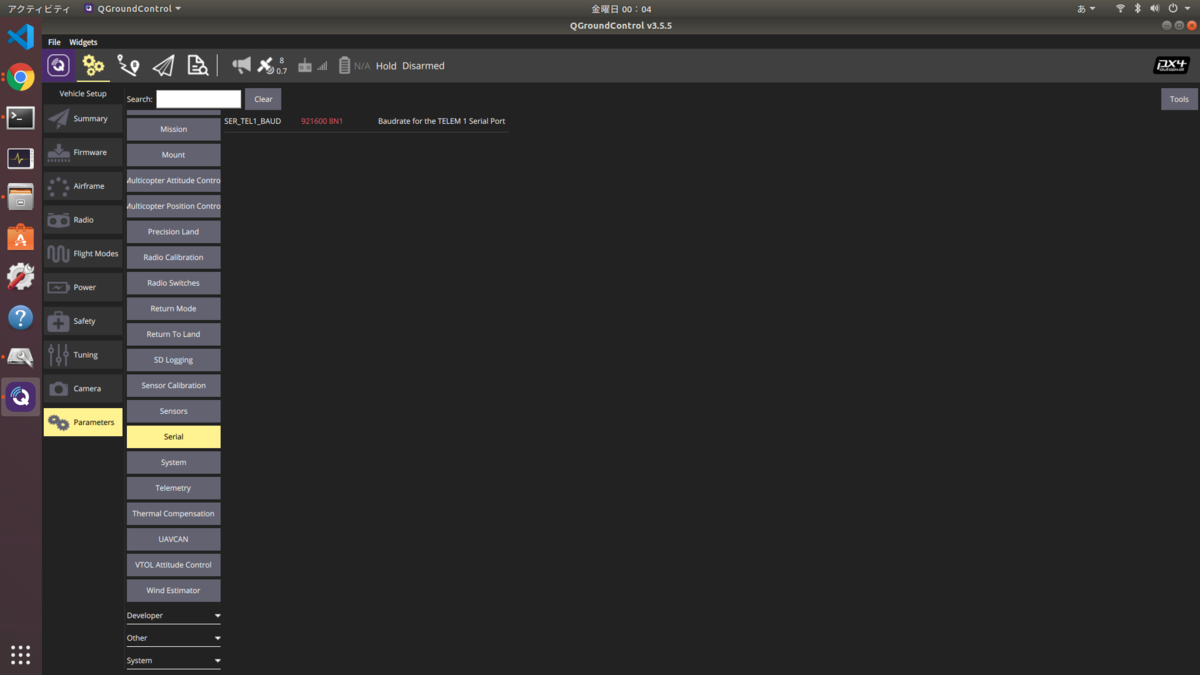Expand the System component group at the bottom
The width and height of the screenshot is (1200, 675).
173,661
